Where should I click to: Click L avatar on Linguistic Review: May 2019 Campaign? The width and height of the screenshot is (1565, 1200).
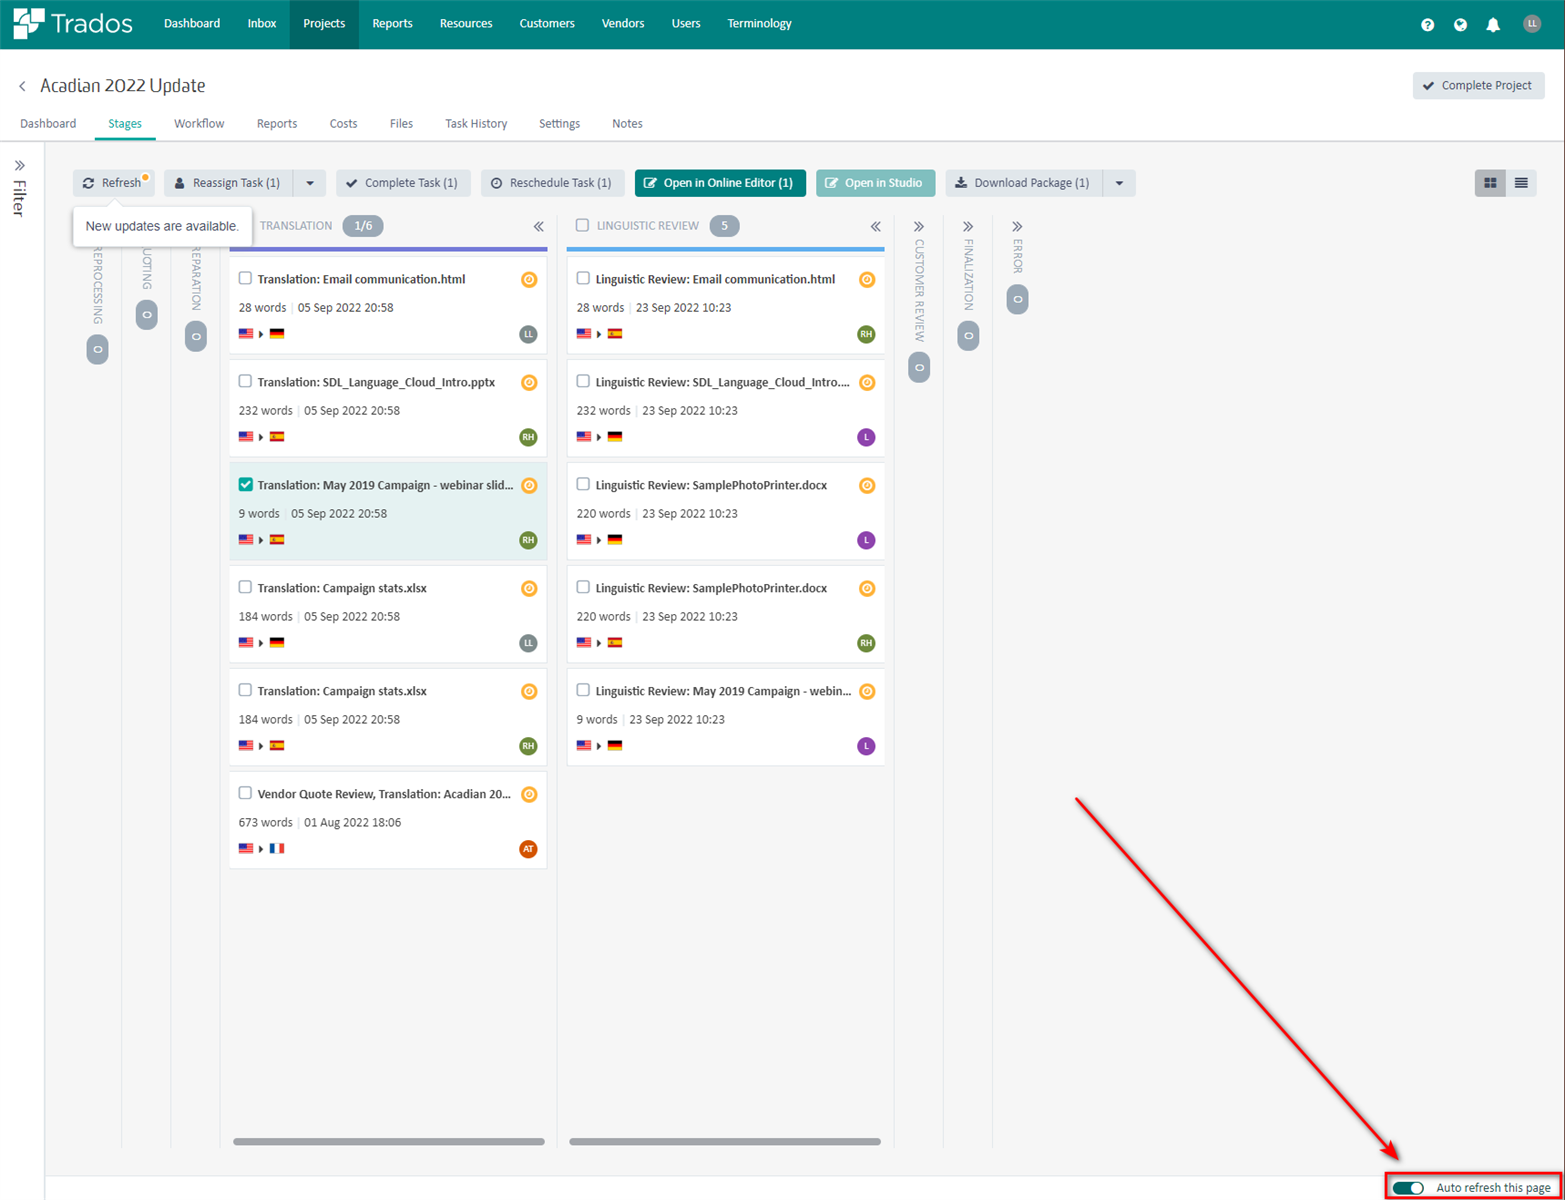pos(866,746)
